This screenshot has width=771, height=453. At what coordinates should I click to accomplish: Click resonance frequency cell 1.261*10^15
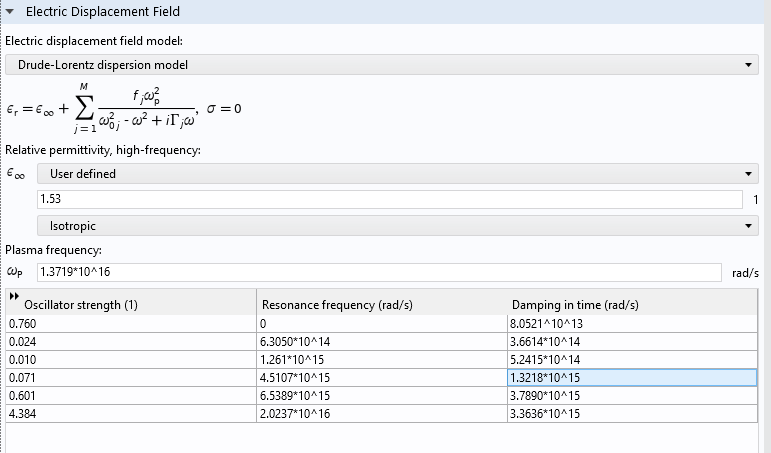[x=380, y=359]
